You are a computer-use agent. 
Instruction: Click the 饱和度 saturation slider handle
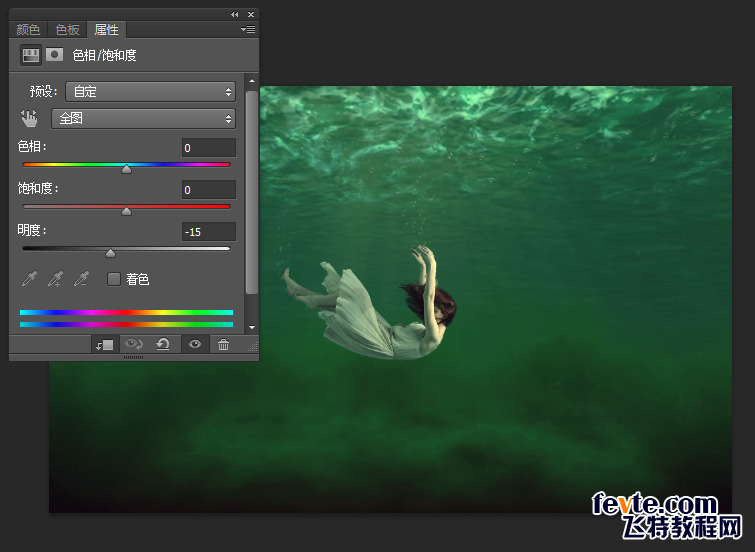click(126, 211)
